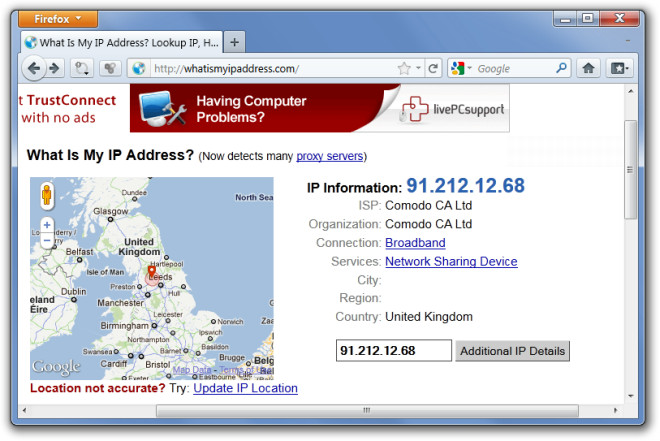Maximize the Firefox window
The width and height of the screenshot is (660, 441).
[588, 19]
